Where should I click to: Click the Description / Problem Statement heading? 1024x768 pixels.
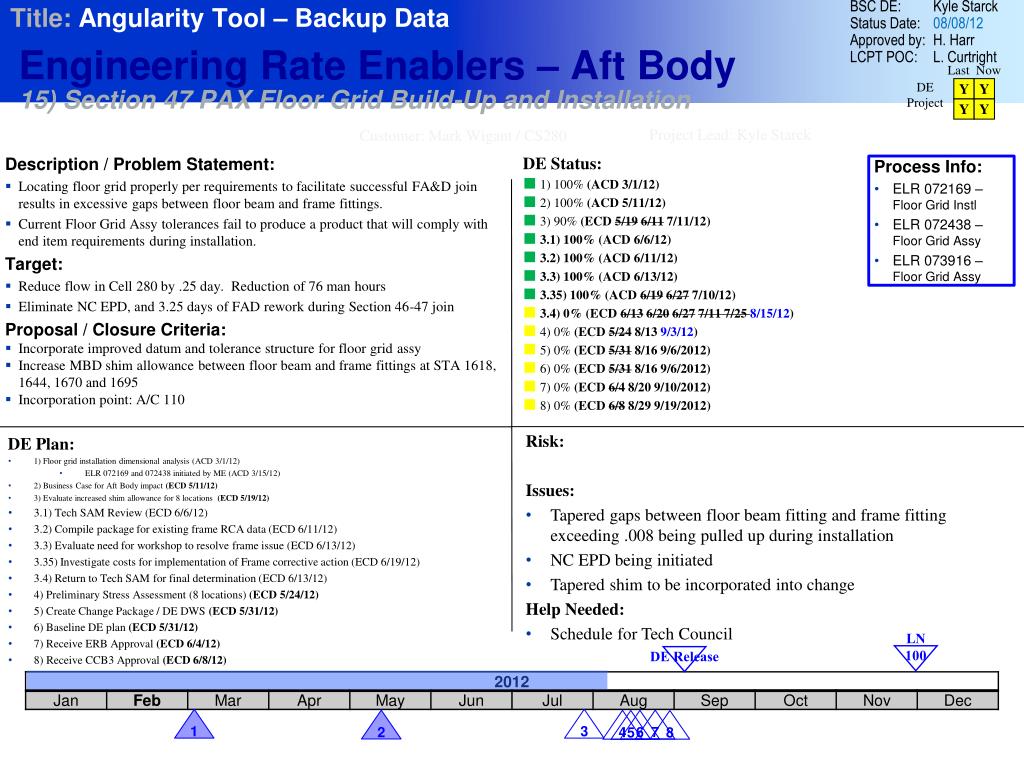tap(140, 165)
